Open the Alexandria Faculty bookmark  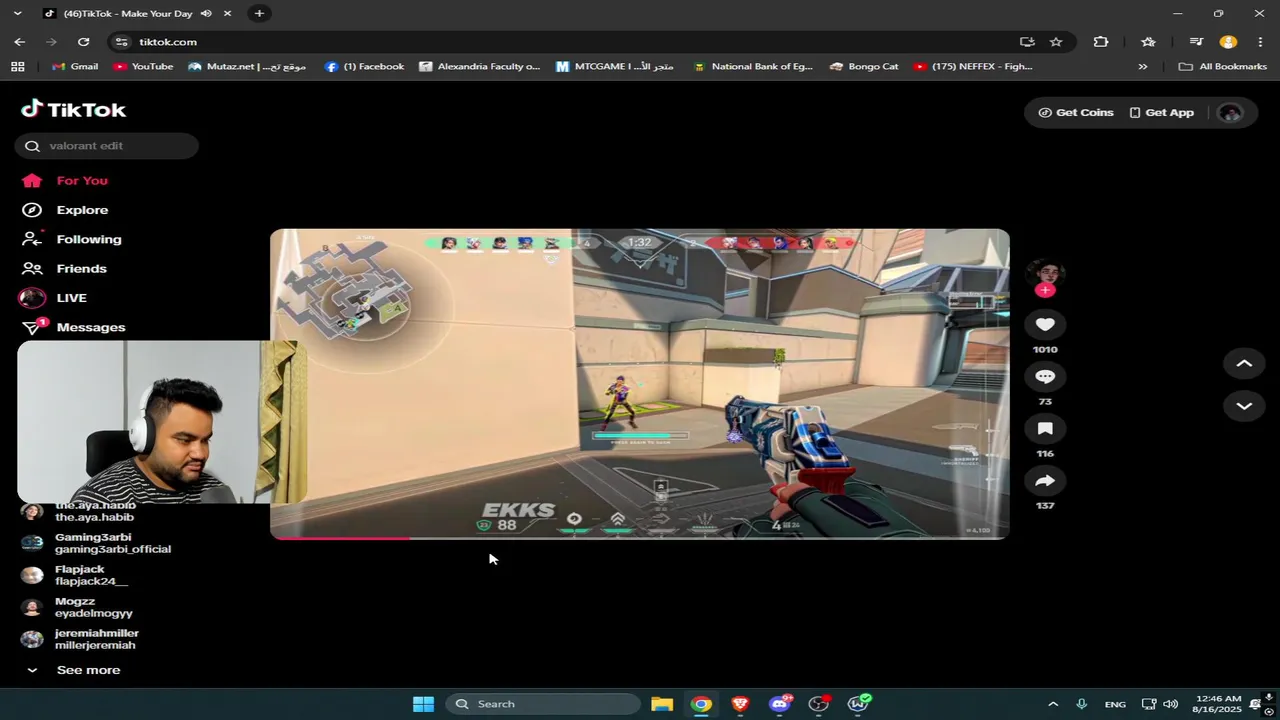tap(480, 67)
